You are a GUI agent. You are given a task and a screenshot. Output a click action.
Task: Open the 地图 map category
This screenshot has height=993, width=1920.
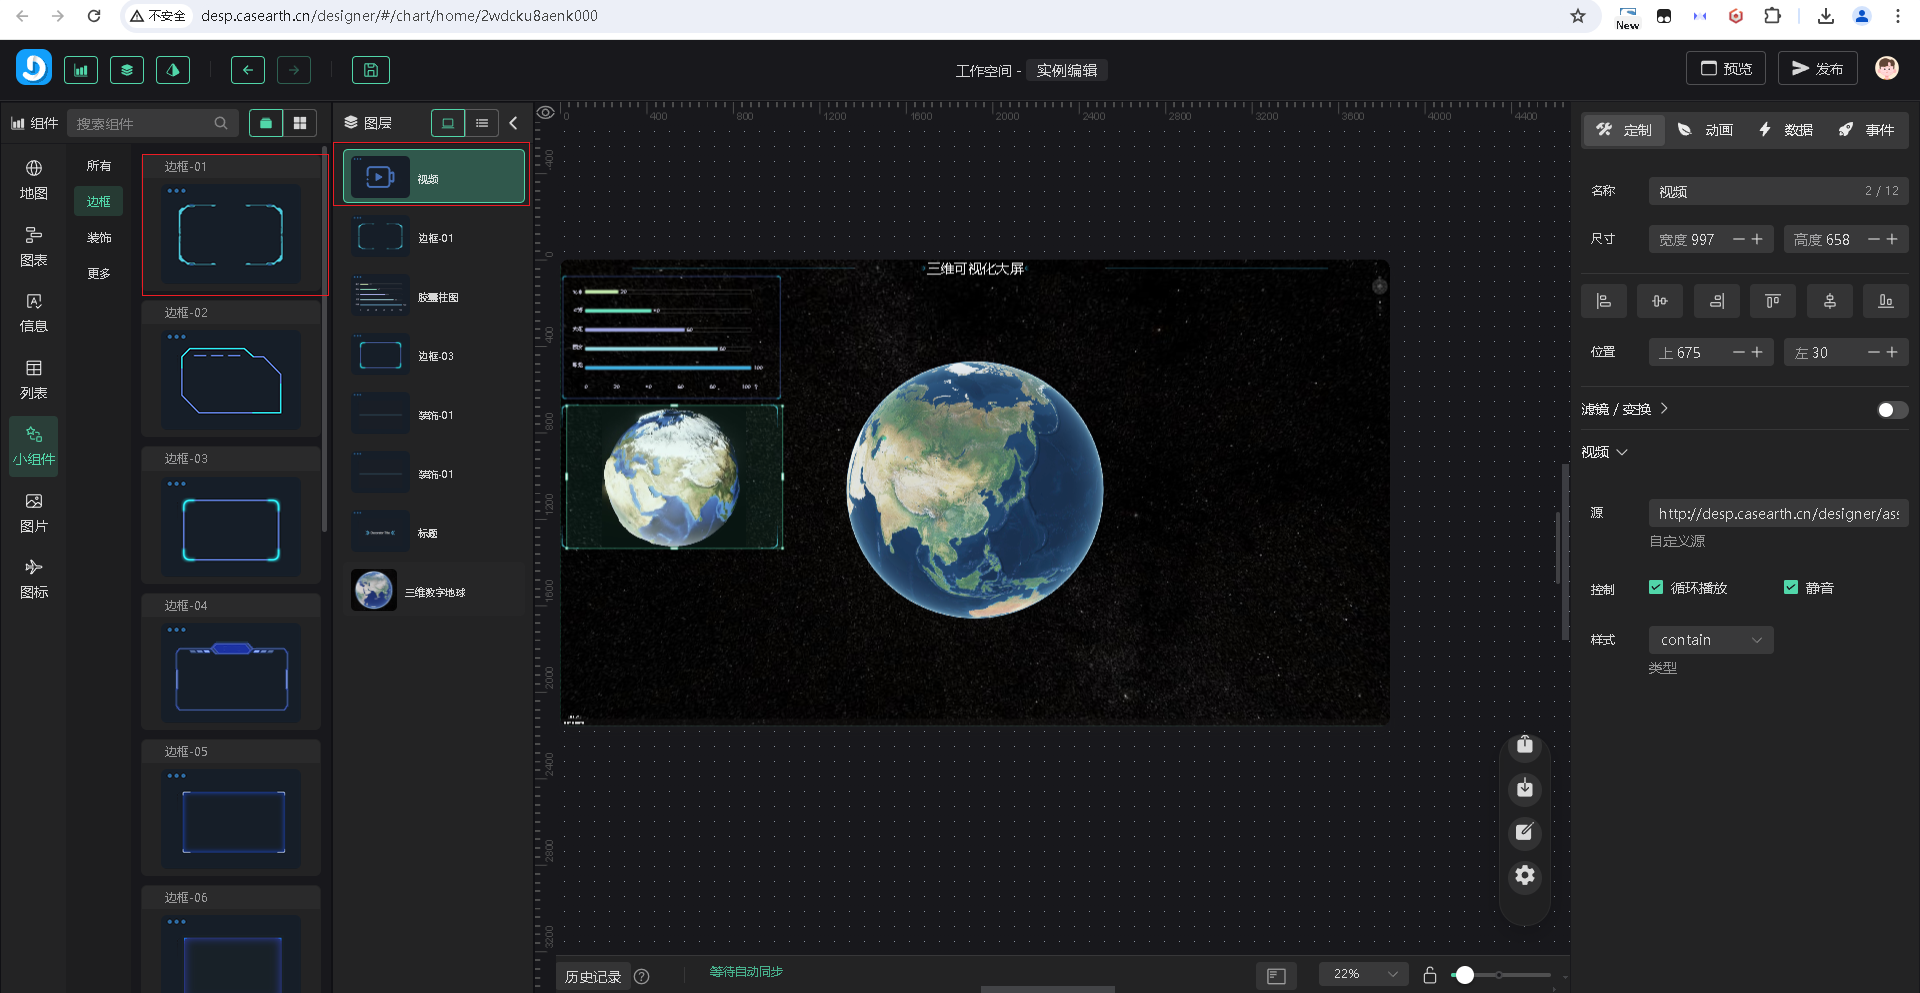34,180
